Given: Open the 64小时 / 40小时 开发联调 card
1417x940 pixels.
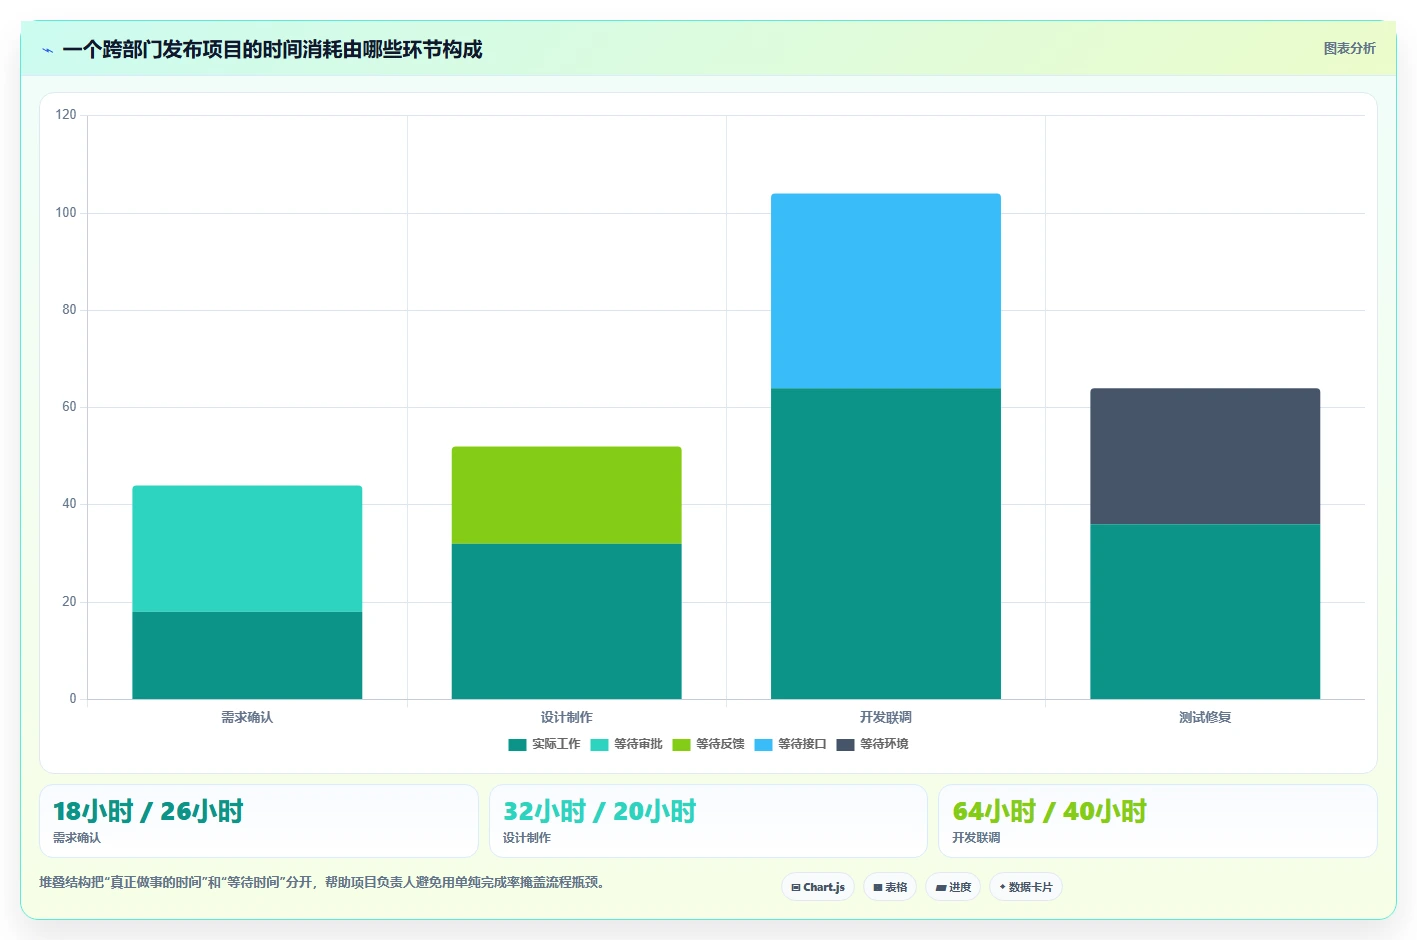Looking at the screenshot, I should click(x=1157, y=821).
